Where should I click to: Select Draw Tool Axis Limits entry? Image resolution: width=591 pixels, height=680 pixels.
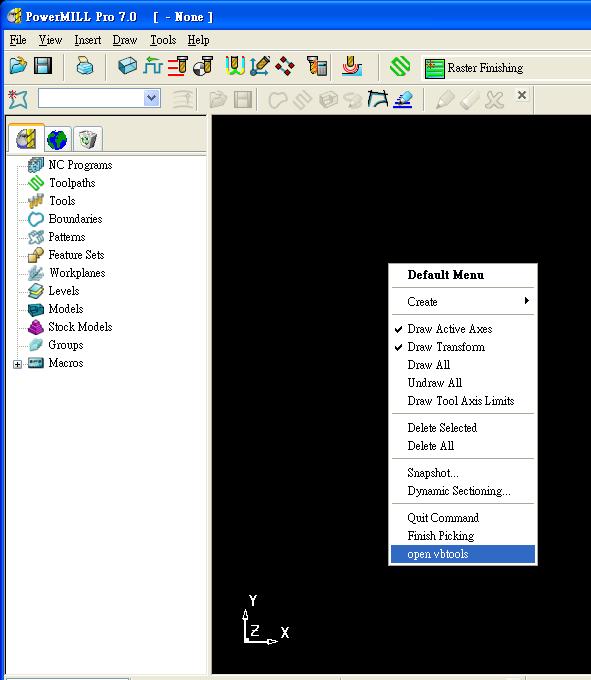click(x=463, y=401)
